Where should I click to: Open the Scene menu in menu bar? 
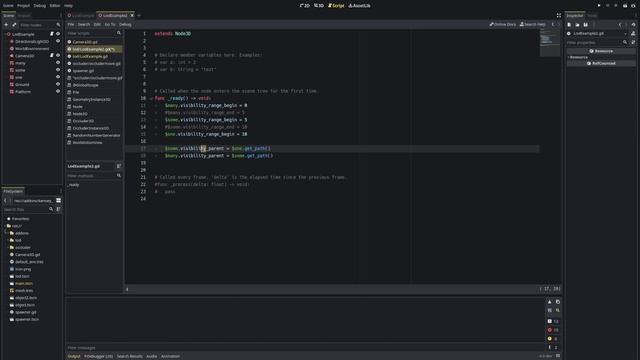8,6
